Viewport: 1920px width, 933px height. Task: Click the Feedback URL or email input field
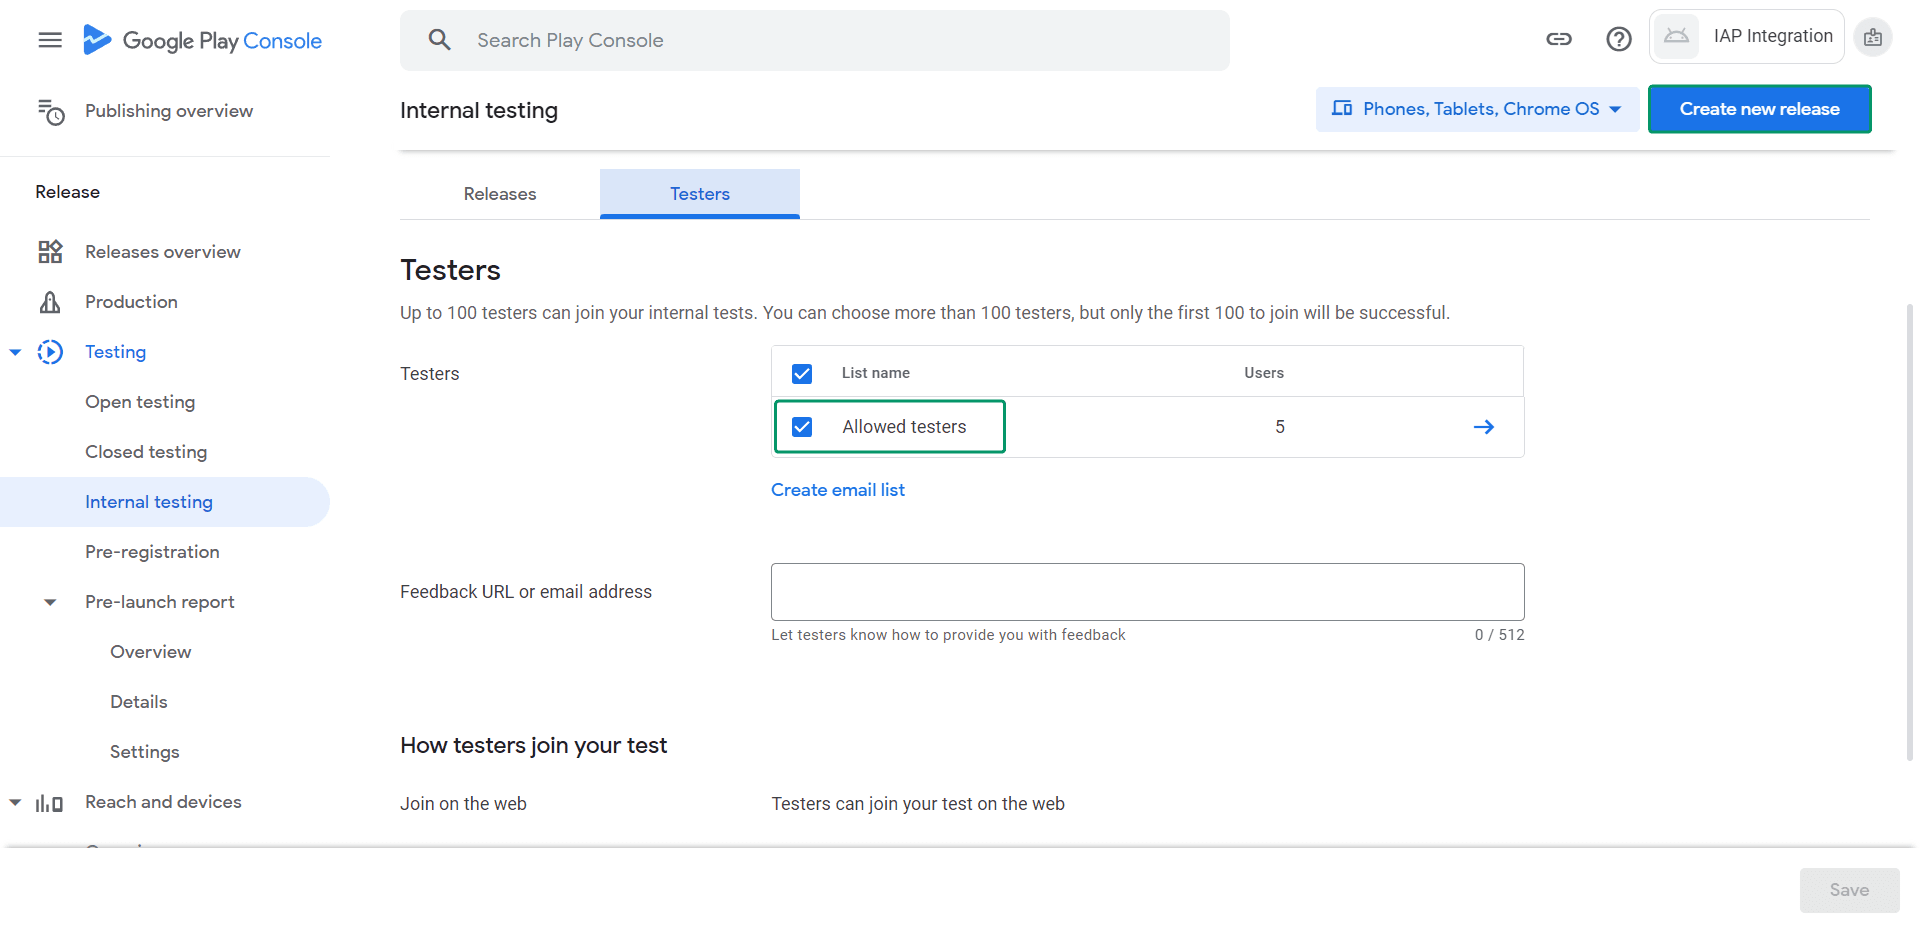click(1147, 592)
